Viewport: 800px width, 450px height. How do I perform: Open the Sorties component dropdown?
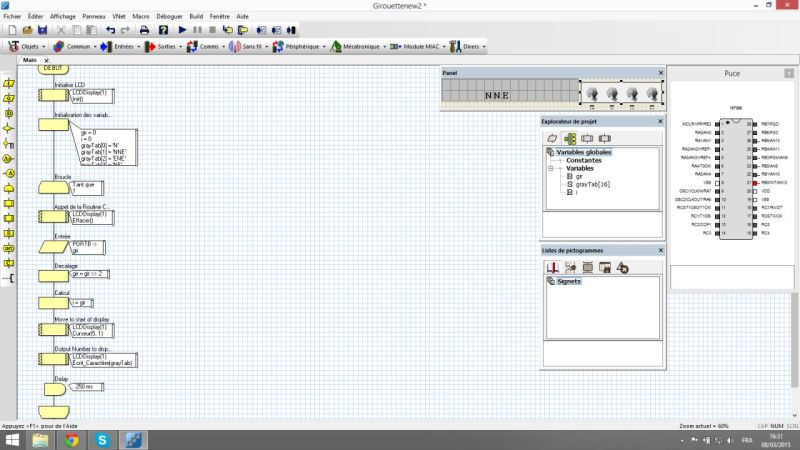pyautogui.click(x=164, y=46)
